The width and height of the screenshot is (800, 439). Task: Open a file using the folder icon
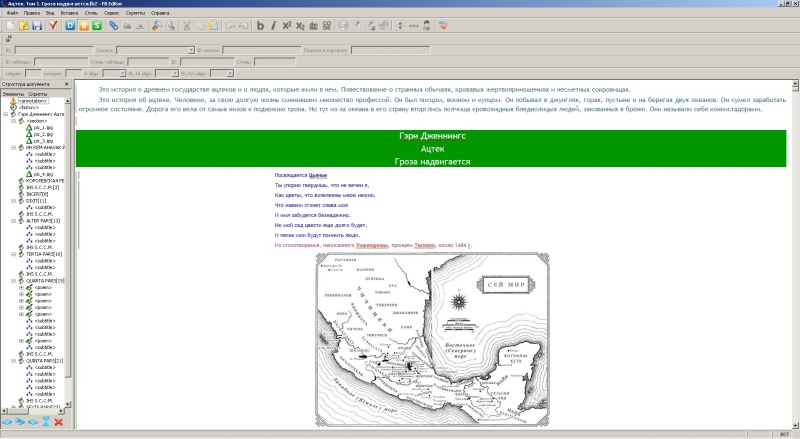point(23,26)
